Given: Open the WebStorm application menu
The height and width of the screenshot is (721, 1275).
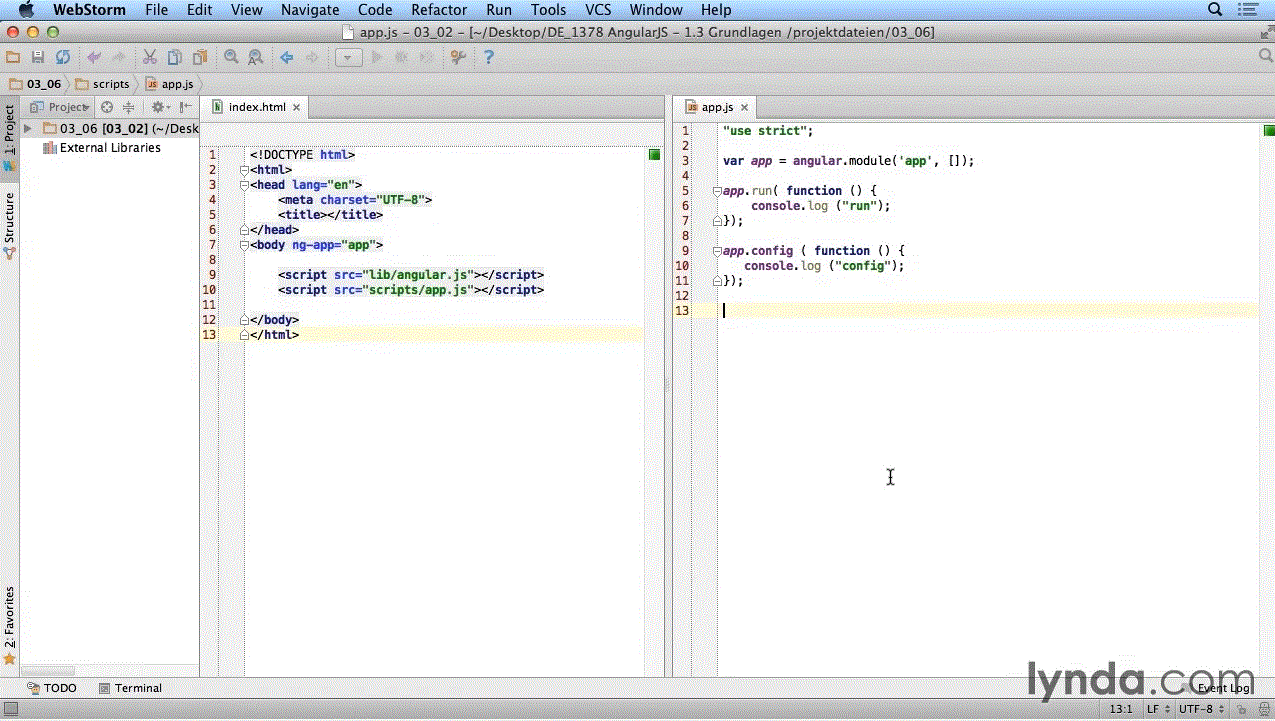Looking at the screenshot, I should coord(89,10).
